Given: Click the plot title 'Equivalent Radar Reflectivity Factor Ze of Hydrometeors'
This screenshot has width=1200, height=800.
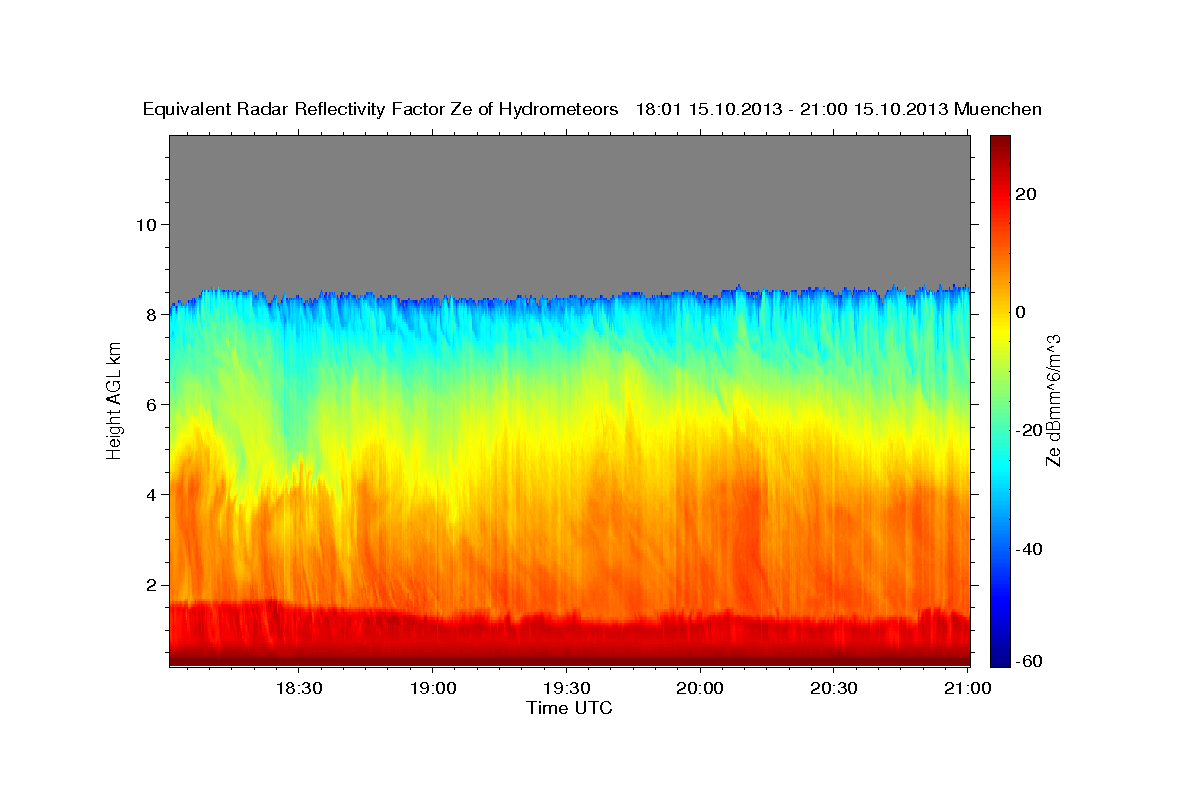Looking at the screenshot, I should (x=380, y=110).
